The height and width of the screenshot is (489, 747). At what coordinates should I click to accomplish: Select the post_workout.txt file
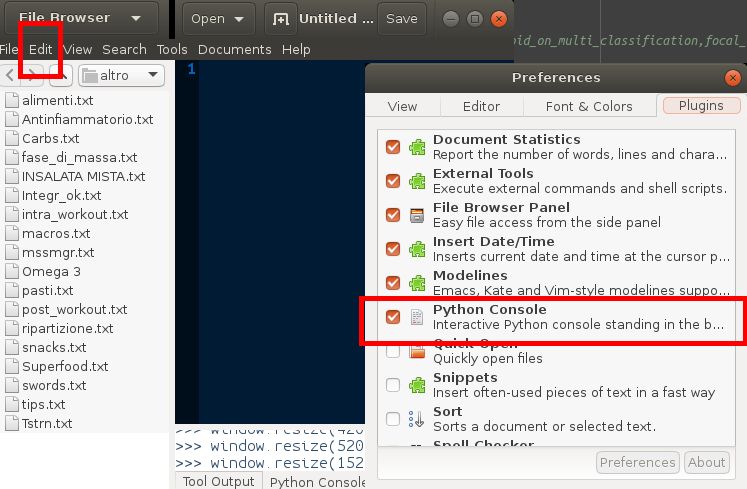75,309
